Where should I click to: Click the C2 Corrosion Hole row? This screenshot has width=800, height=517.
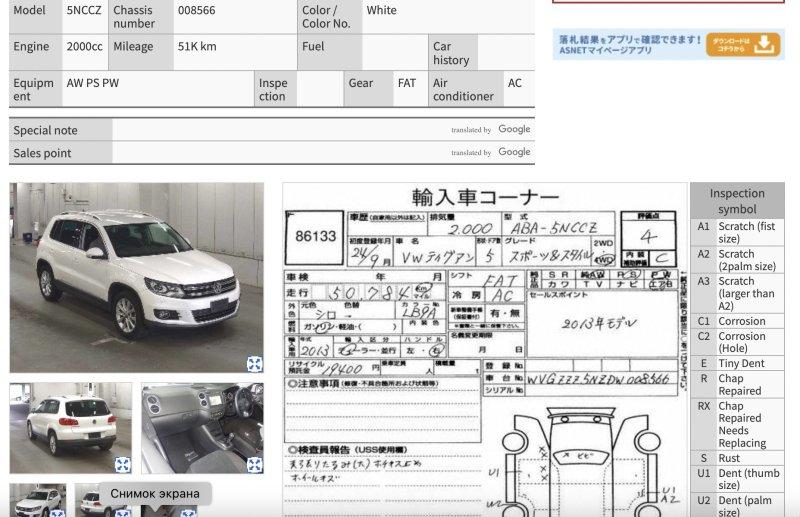[x=737, y=343]
